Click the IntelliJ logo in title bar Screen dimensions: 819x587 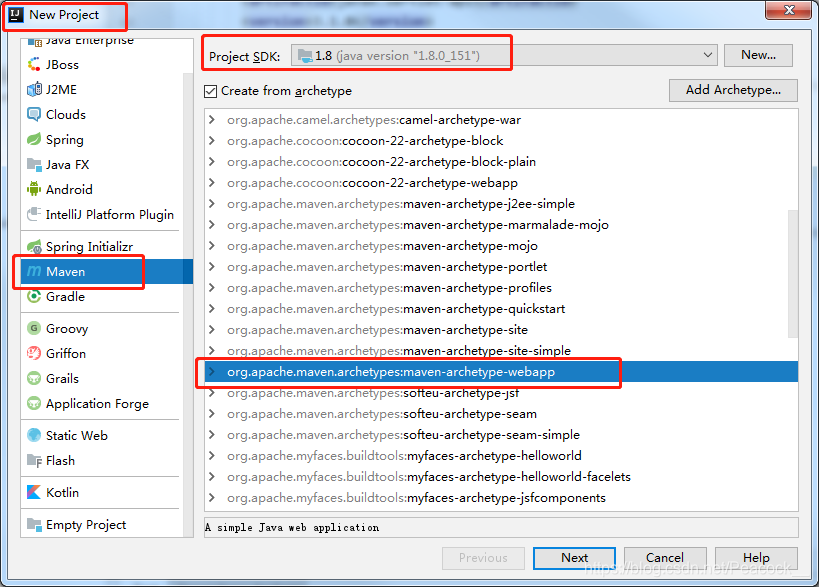16,15
